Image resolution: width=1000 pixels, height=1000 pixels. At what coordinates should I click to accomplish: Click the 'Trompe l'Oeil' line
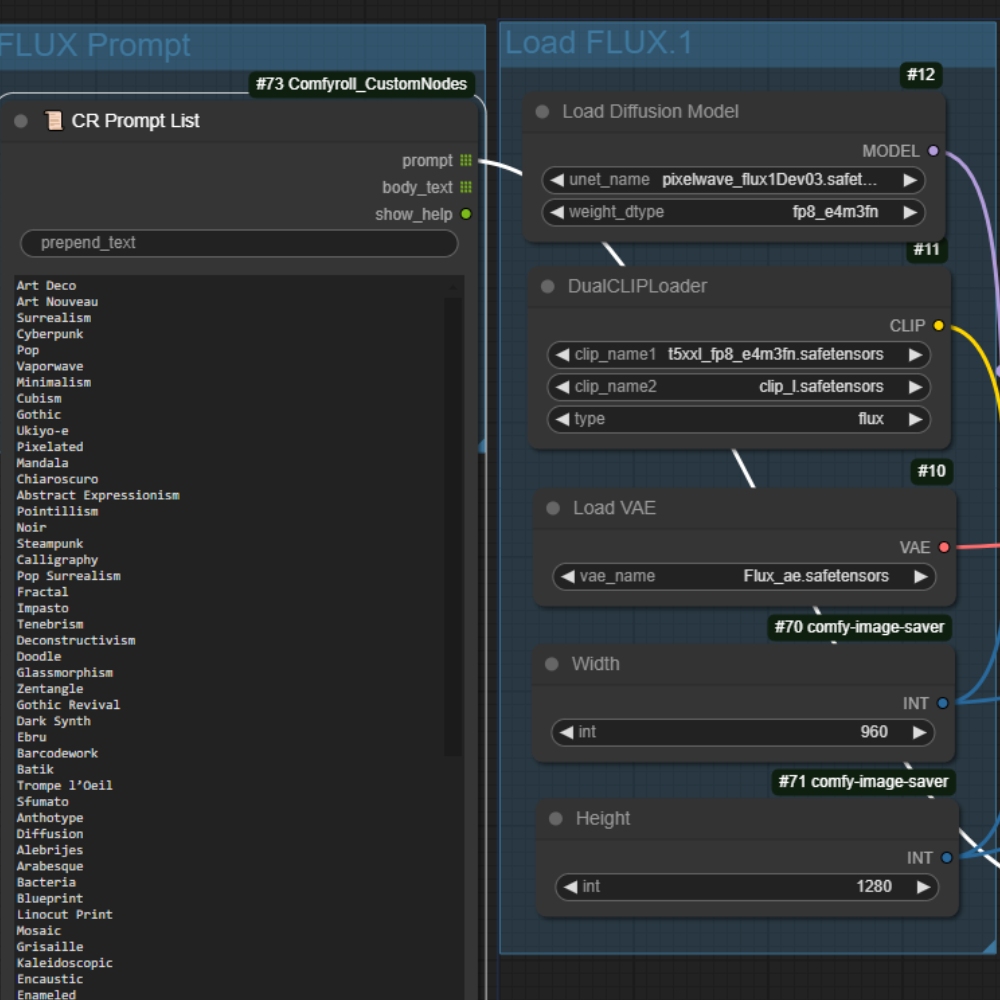[64, 786]
